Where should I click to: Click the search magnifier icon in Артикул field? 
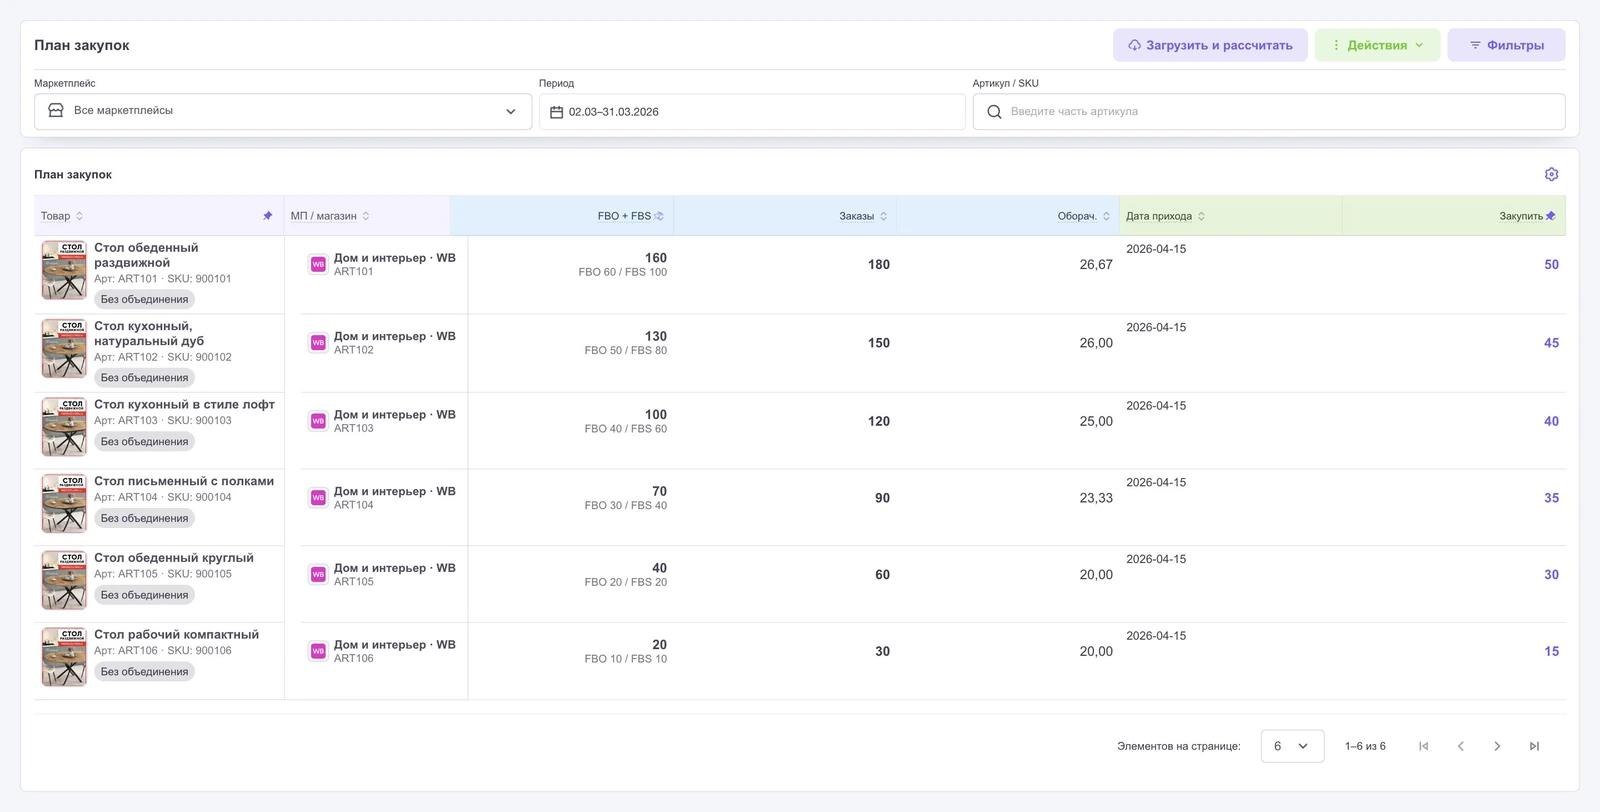[994, 112]
